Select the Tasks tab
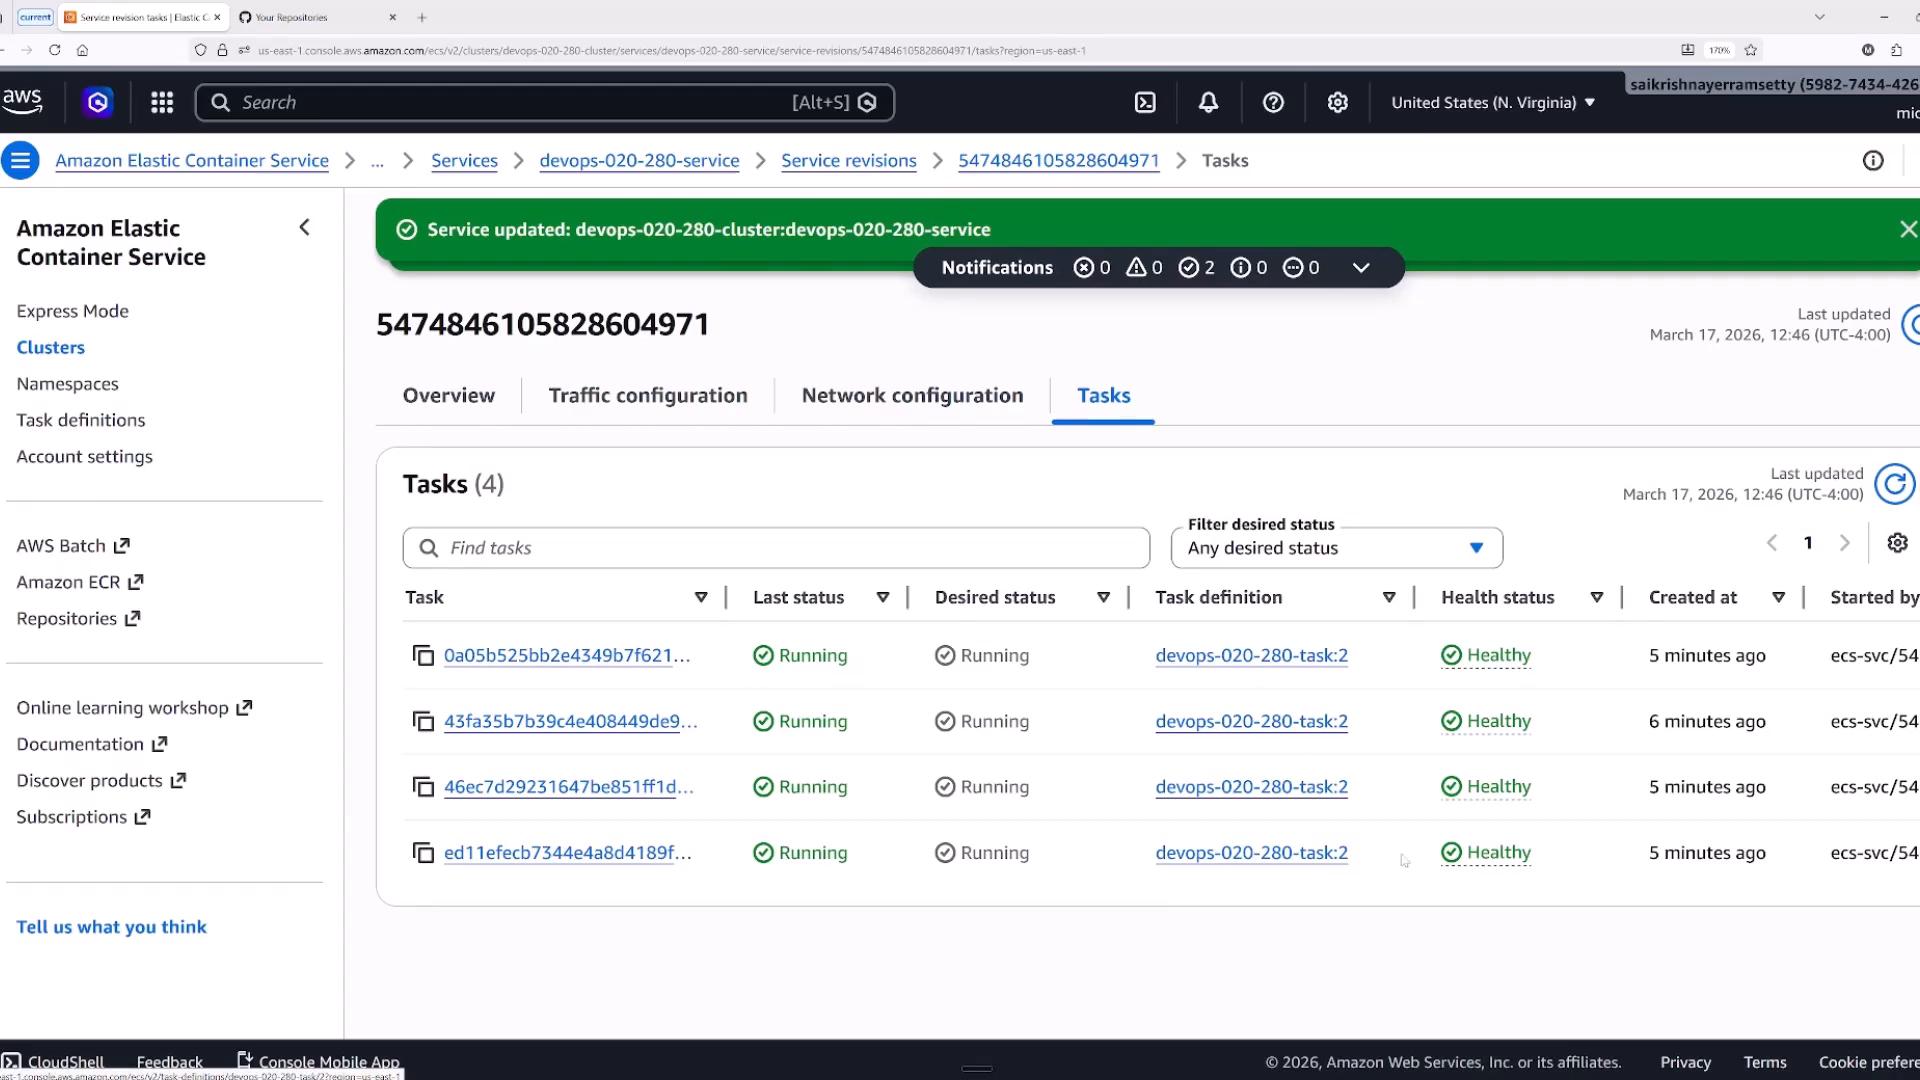1920x1080 pixels. click(x=1103, y=395)
